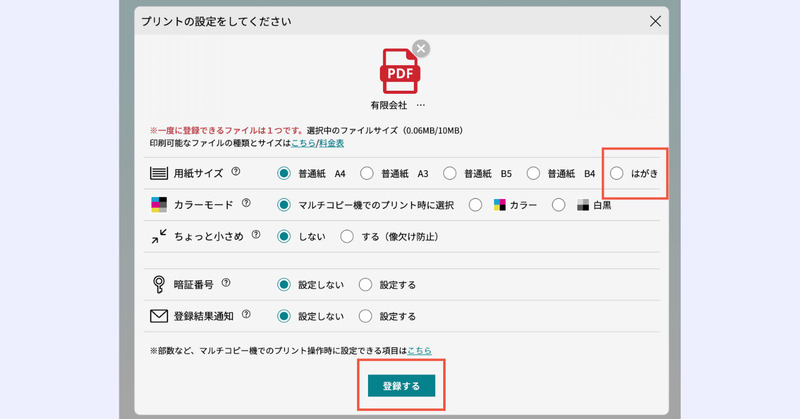
Task: Click the red ※一度に登録できるファイルは１つです notice
Action: 227,131
